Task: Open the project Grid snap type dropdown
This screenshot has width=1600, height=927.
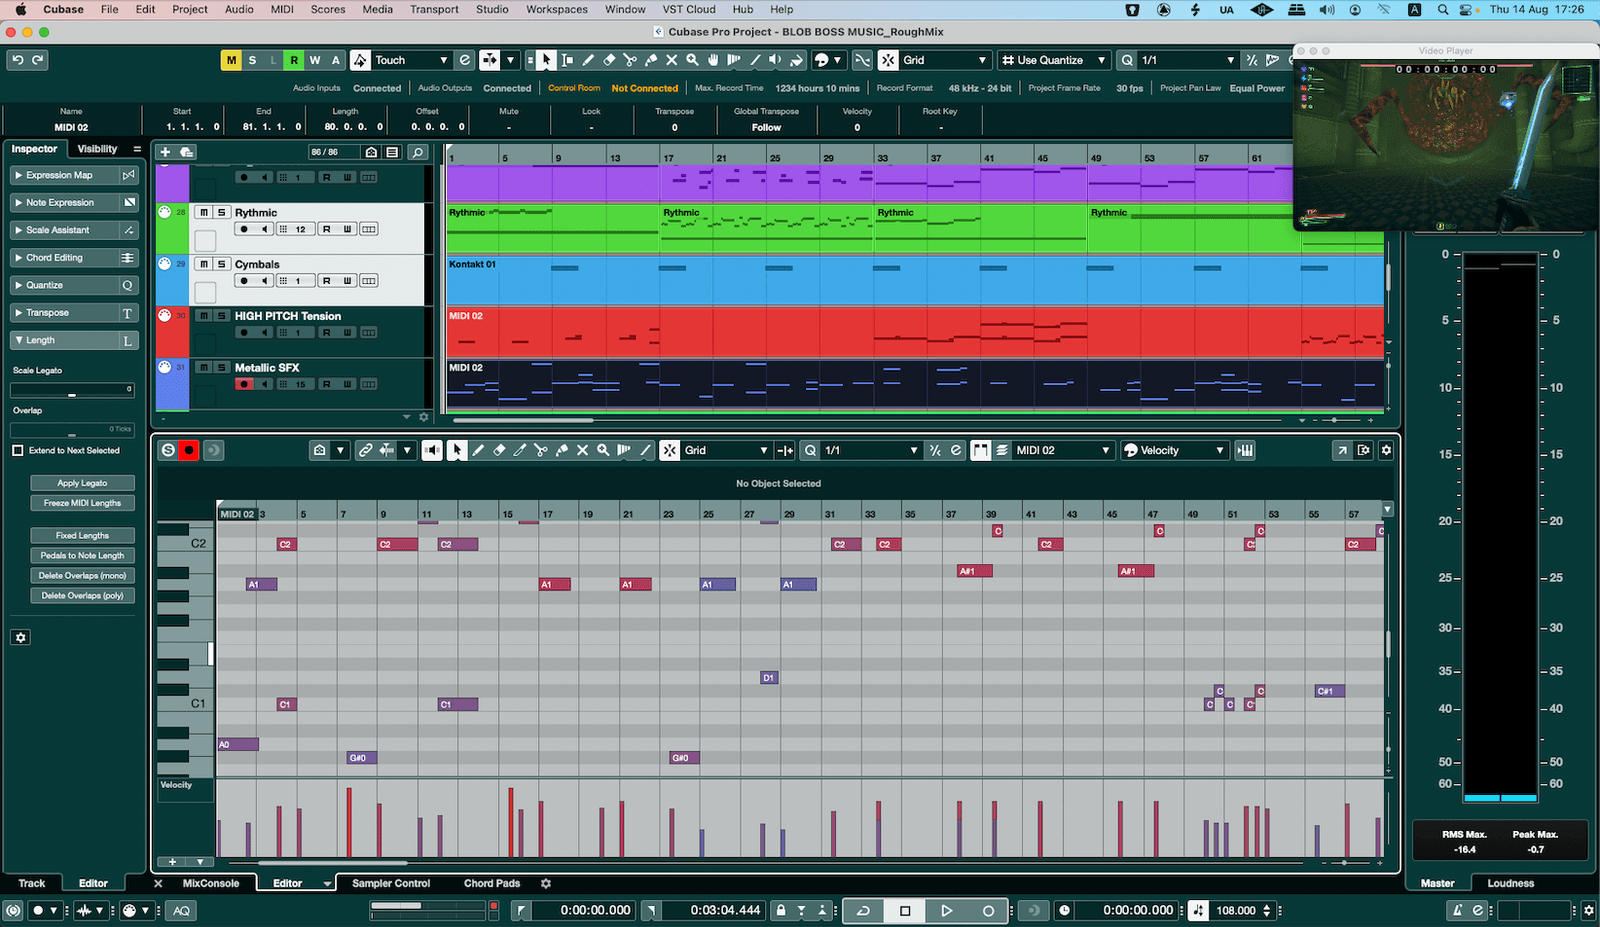Action: tap(944, 60)
